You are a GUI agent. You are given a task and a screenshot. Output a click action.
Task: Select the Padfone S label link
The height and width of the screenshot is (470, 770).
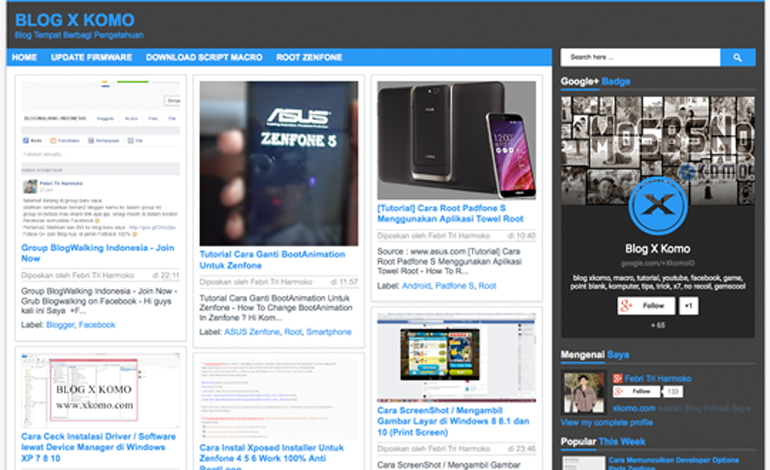(x=455, y=286)
